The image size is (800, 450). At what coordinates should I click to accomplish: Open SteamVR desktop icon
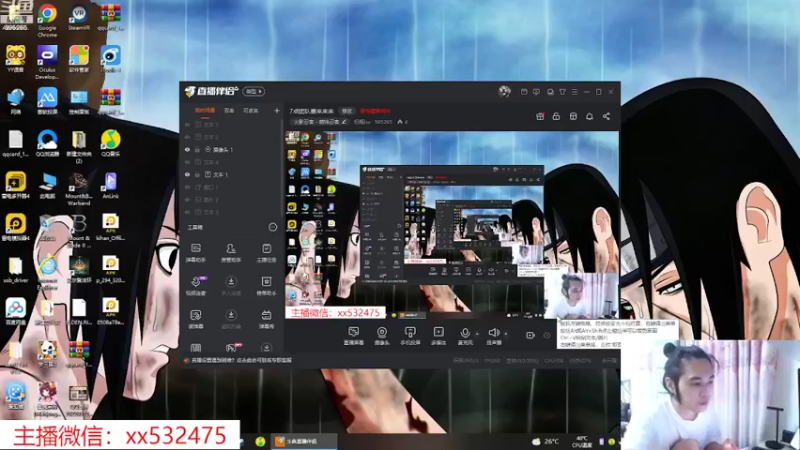click(x=79, y=18)
